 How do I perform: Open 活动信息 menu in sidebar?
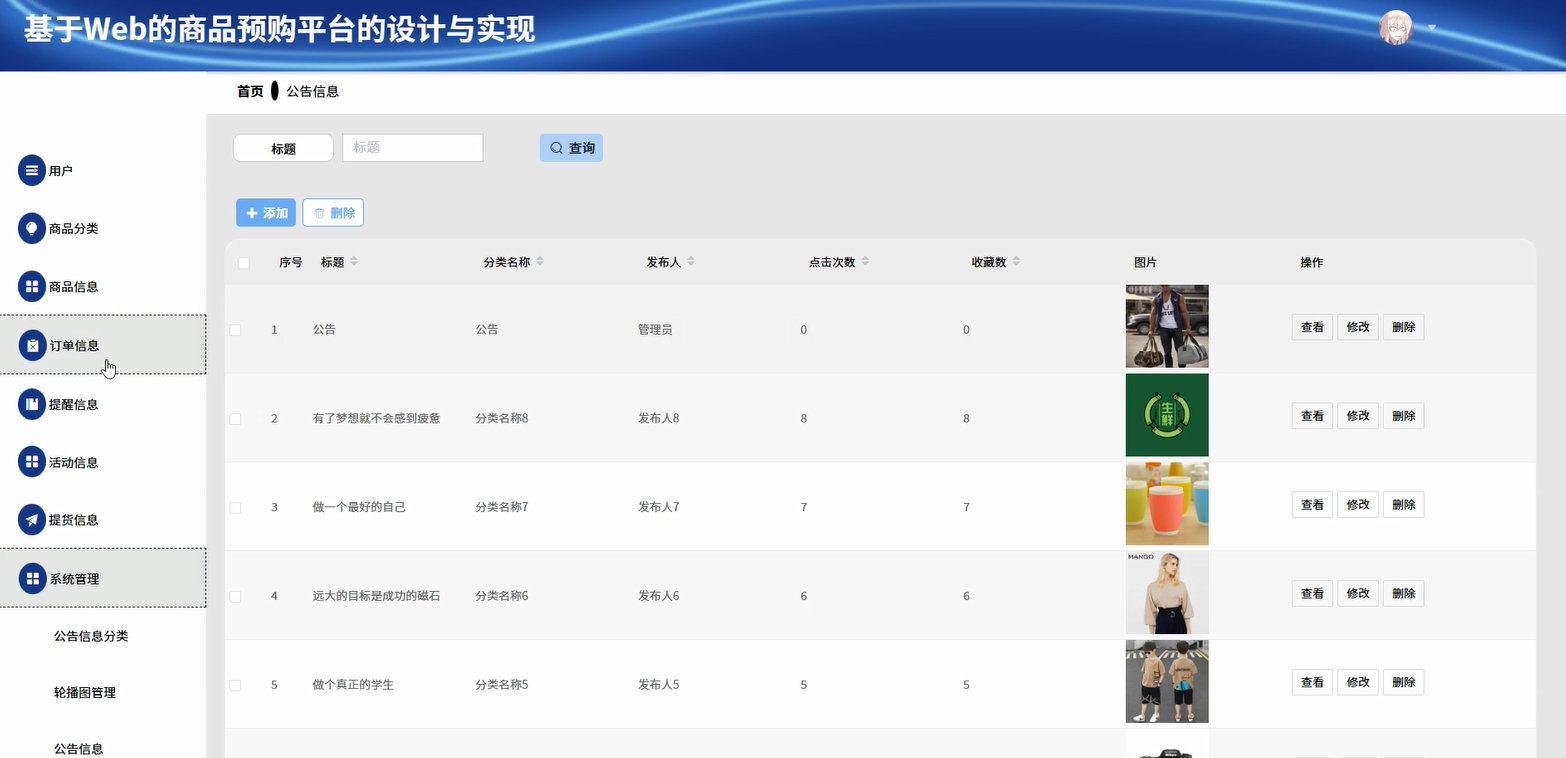(x=103, y=462)
